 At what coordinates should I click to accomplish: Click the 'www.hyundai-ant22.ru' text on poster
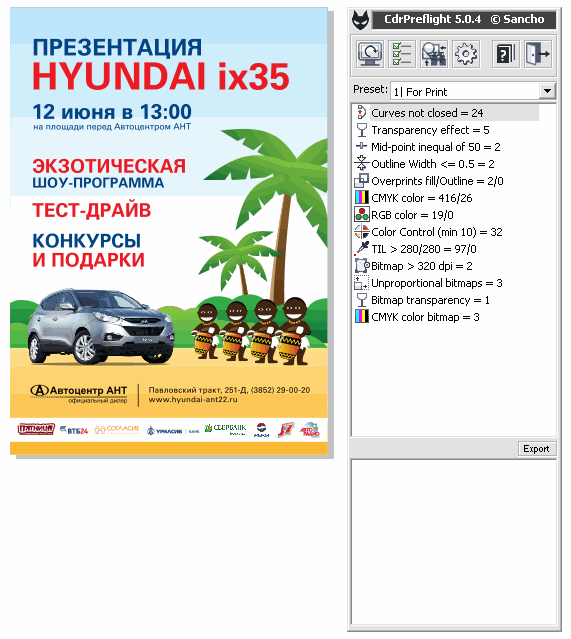tap(193, 400)
